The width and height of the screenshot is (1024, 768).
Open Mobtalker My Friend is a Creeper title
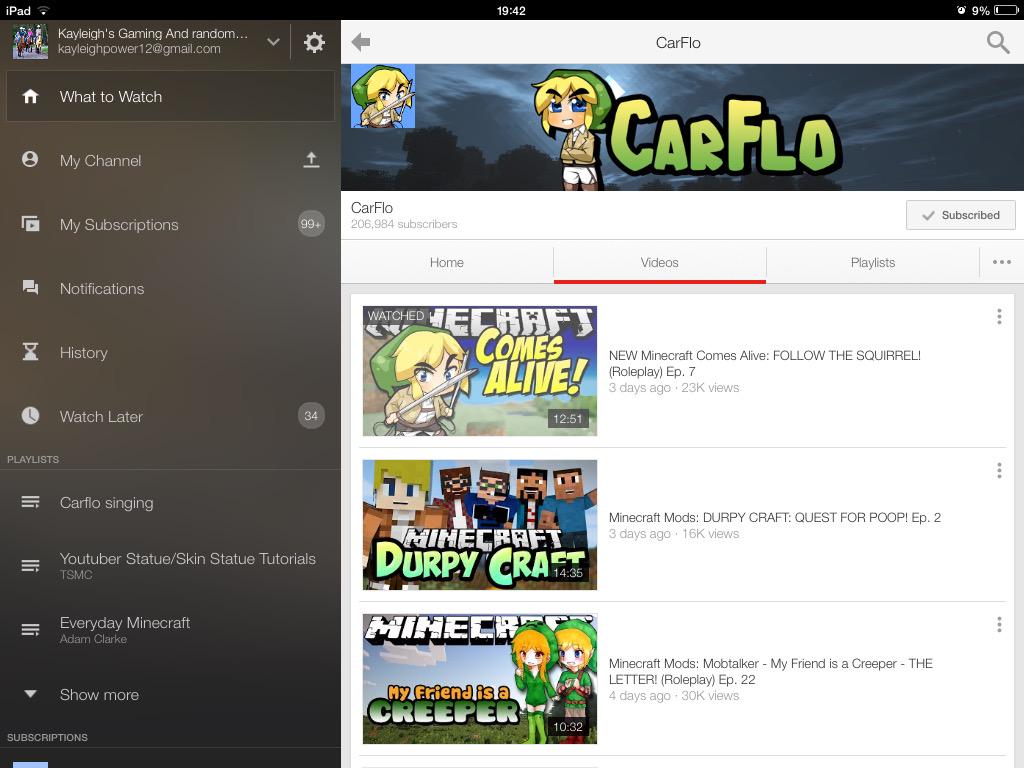pos(771,671)
